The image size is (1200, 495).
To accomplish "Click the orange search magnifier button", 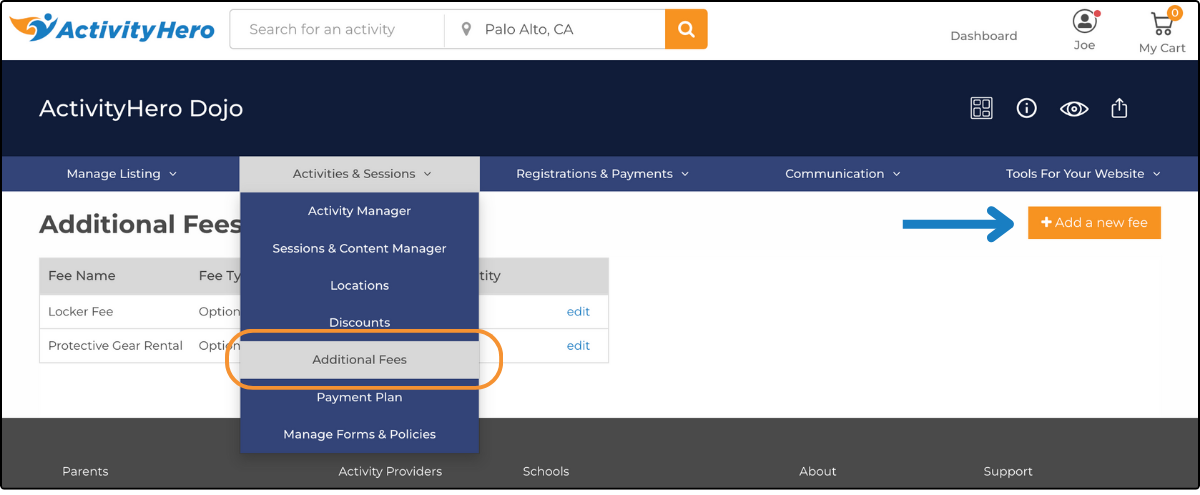I will pyautogui.click(x=686, y=29).
